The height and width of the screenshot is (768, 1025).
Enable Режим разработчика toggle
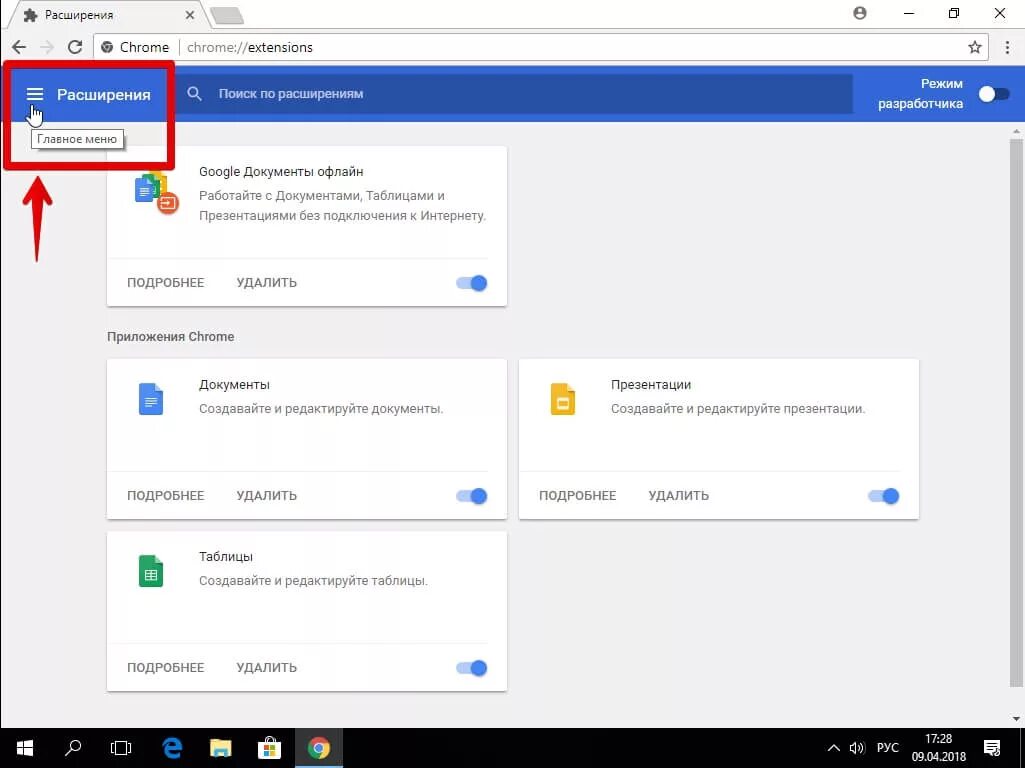994,94
